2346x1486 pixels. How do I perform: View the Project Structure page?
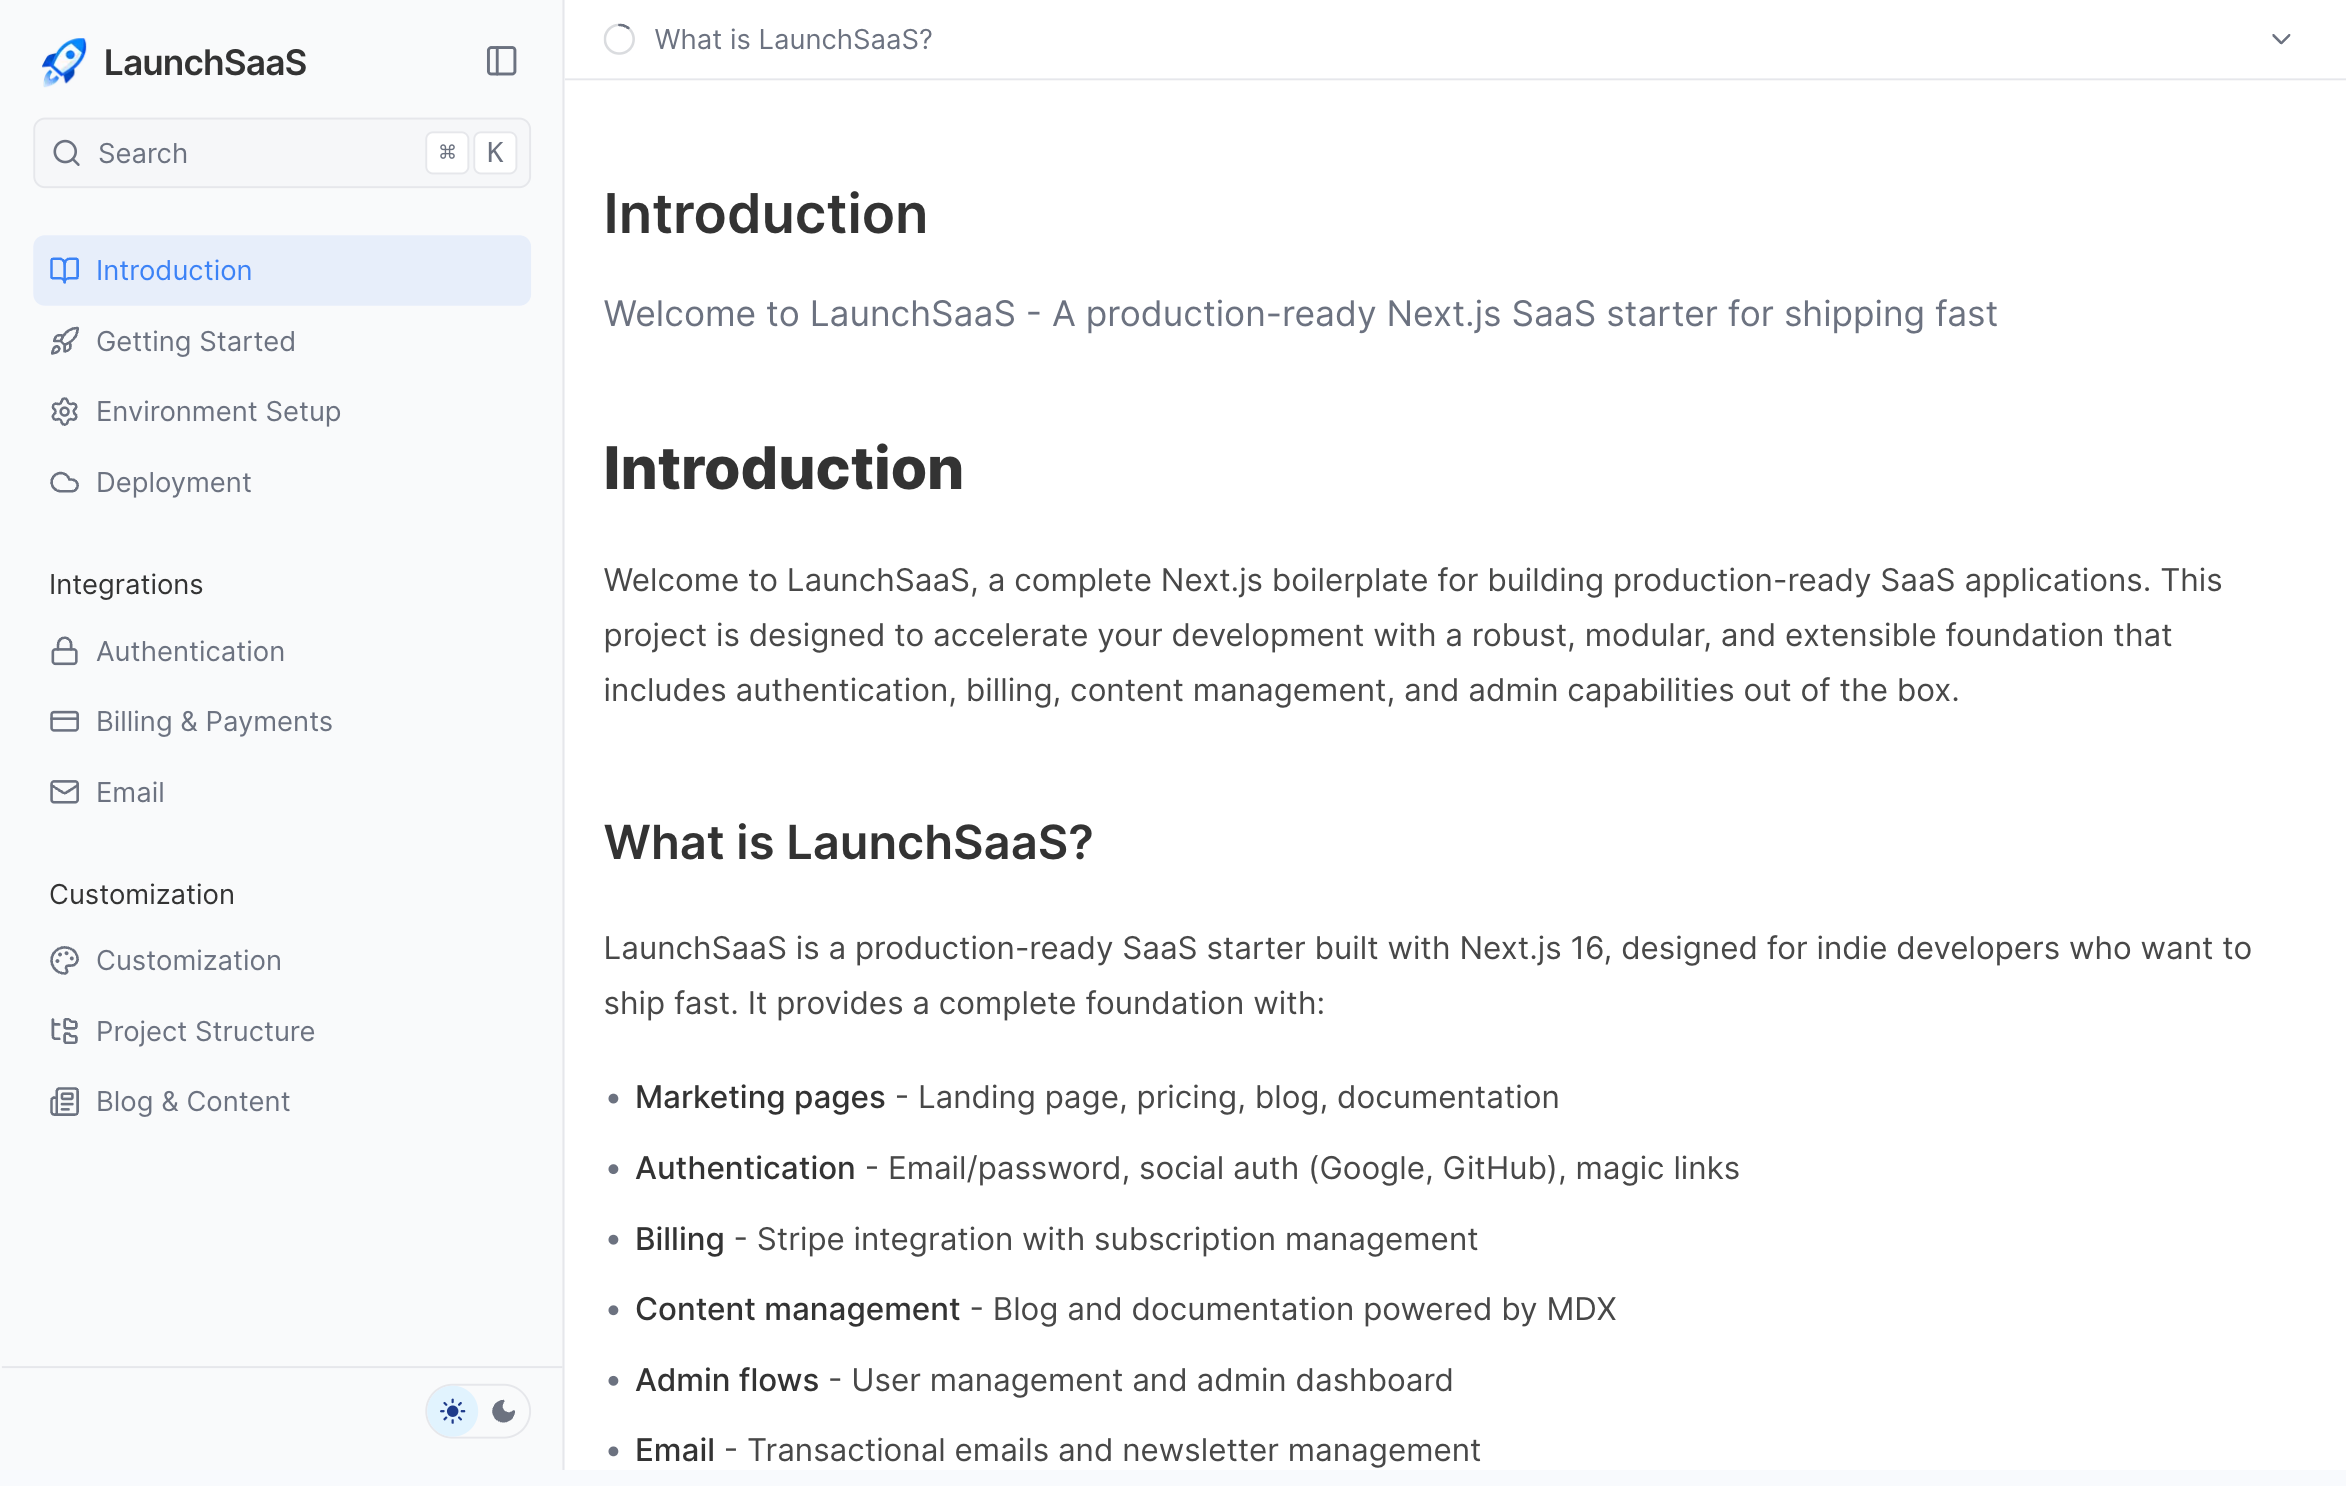205,1031
